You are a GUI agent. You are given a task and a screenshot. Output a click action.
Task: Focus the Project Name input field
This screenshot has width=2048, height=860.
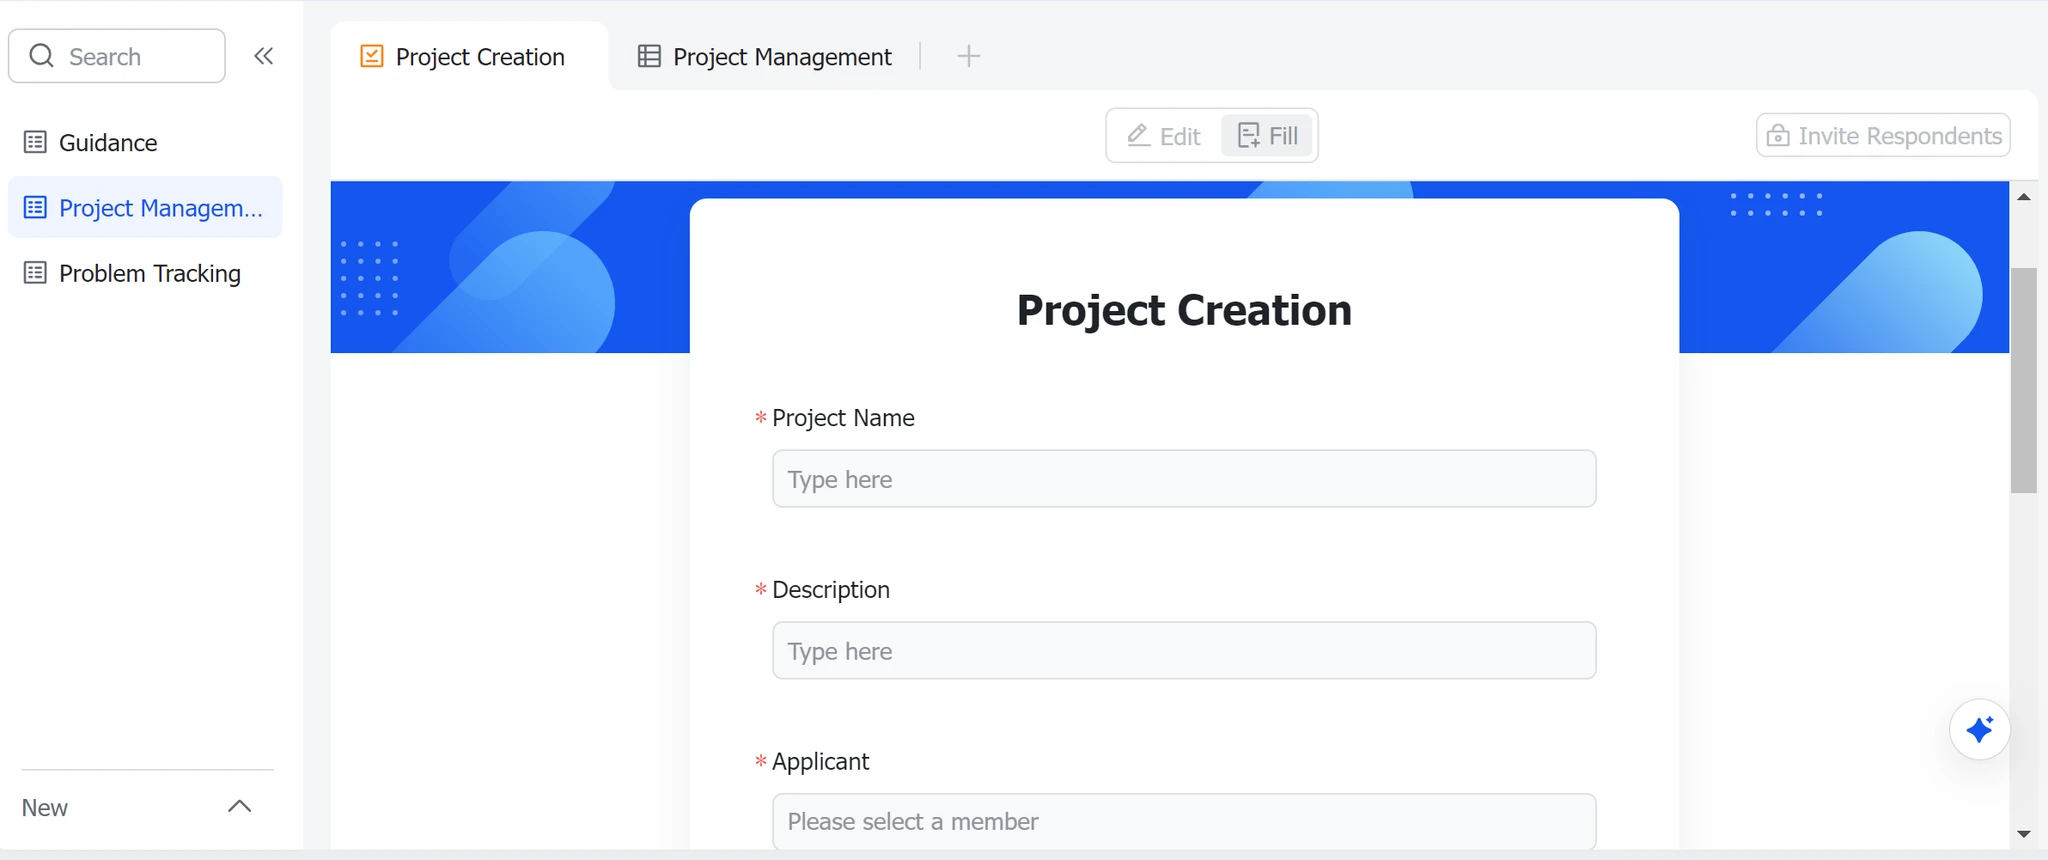[1184, 479]
